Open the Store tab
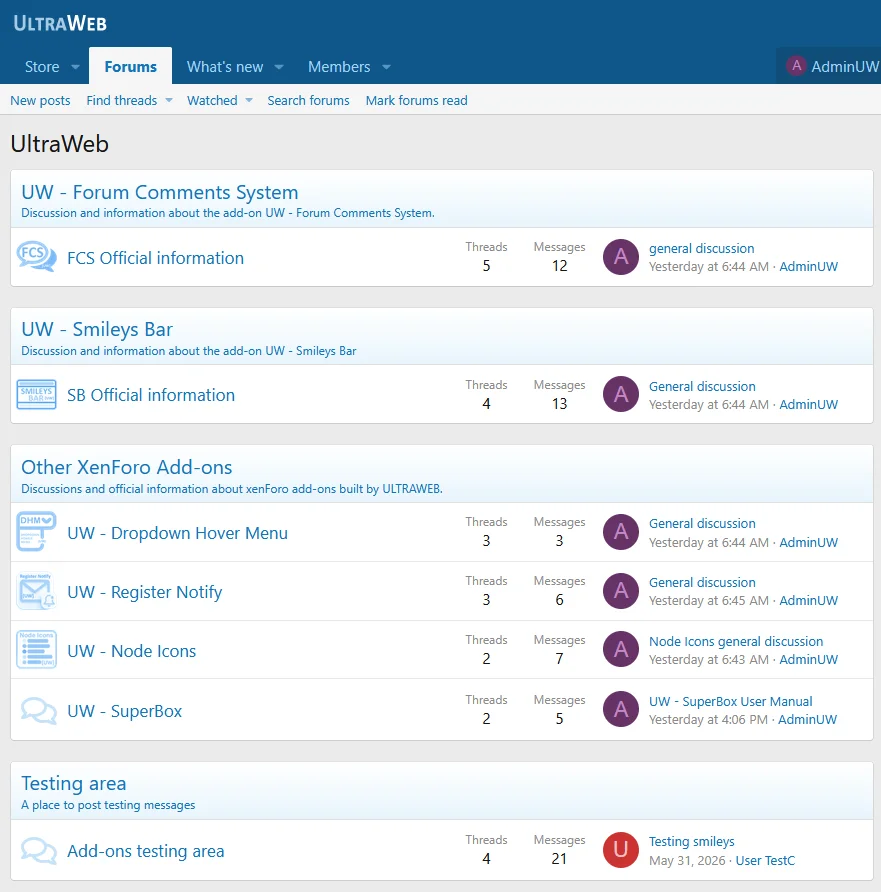The height and width of the screenshot is (892, 881). pyautogui.click(x=42, y=67)
